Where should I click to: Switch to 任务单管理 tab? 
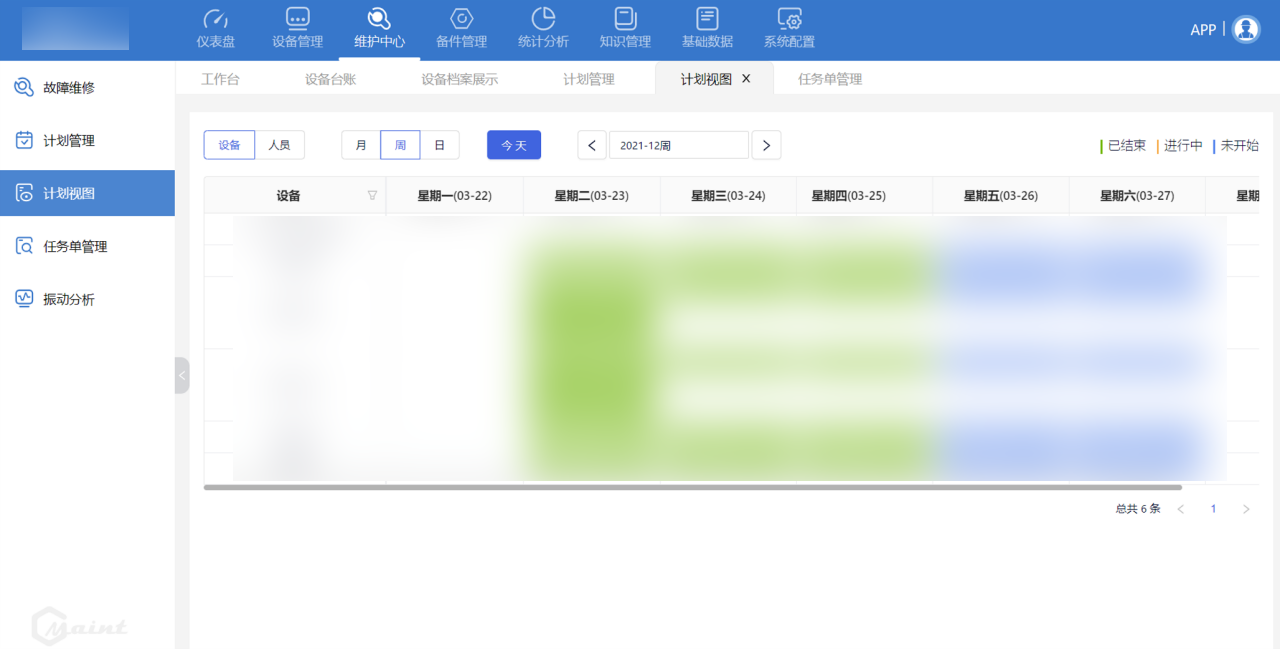829,79
